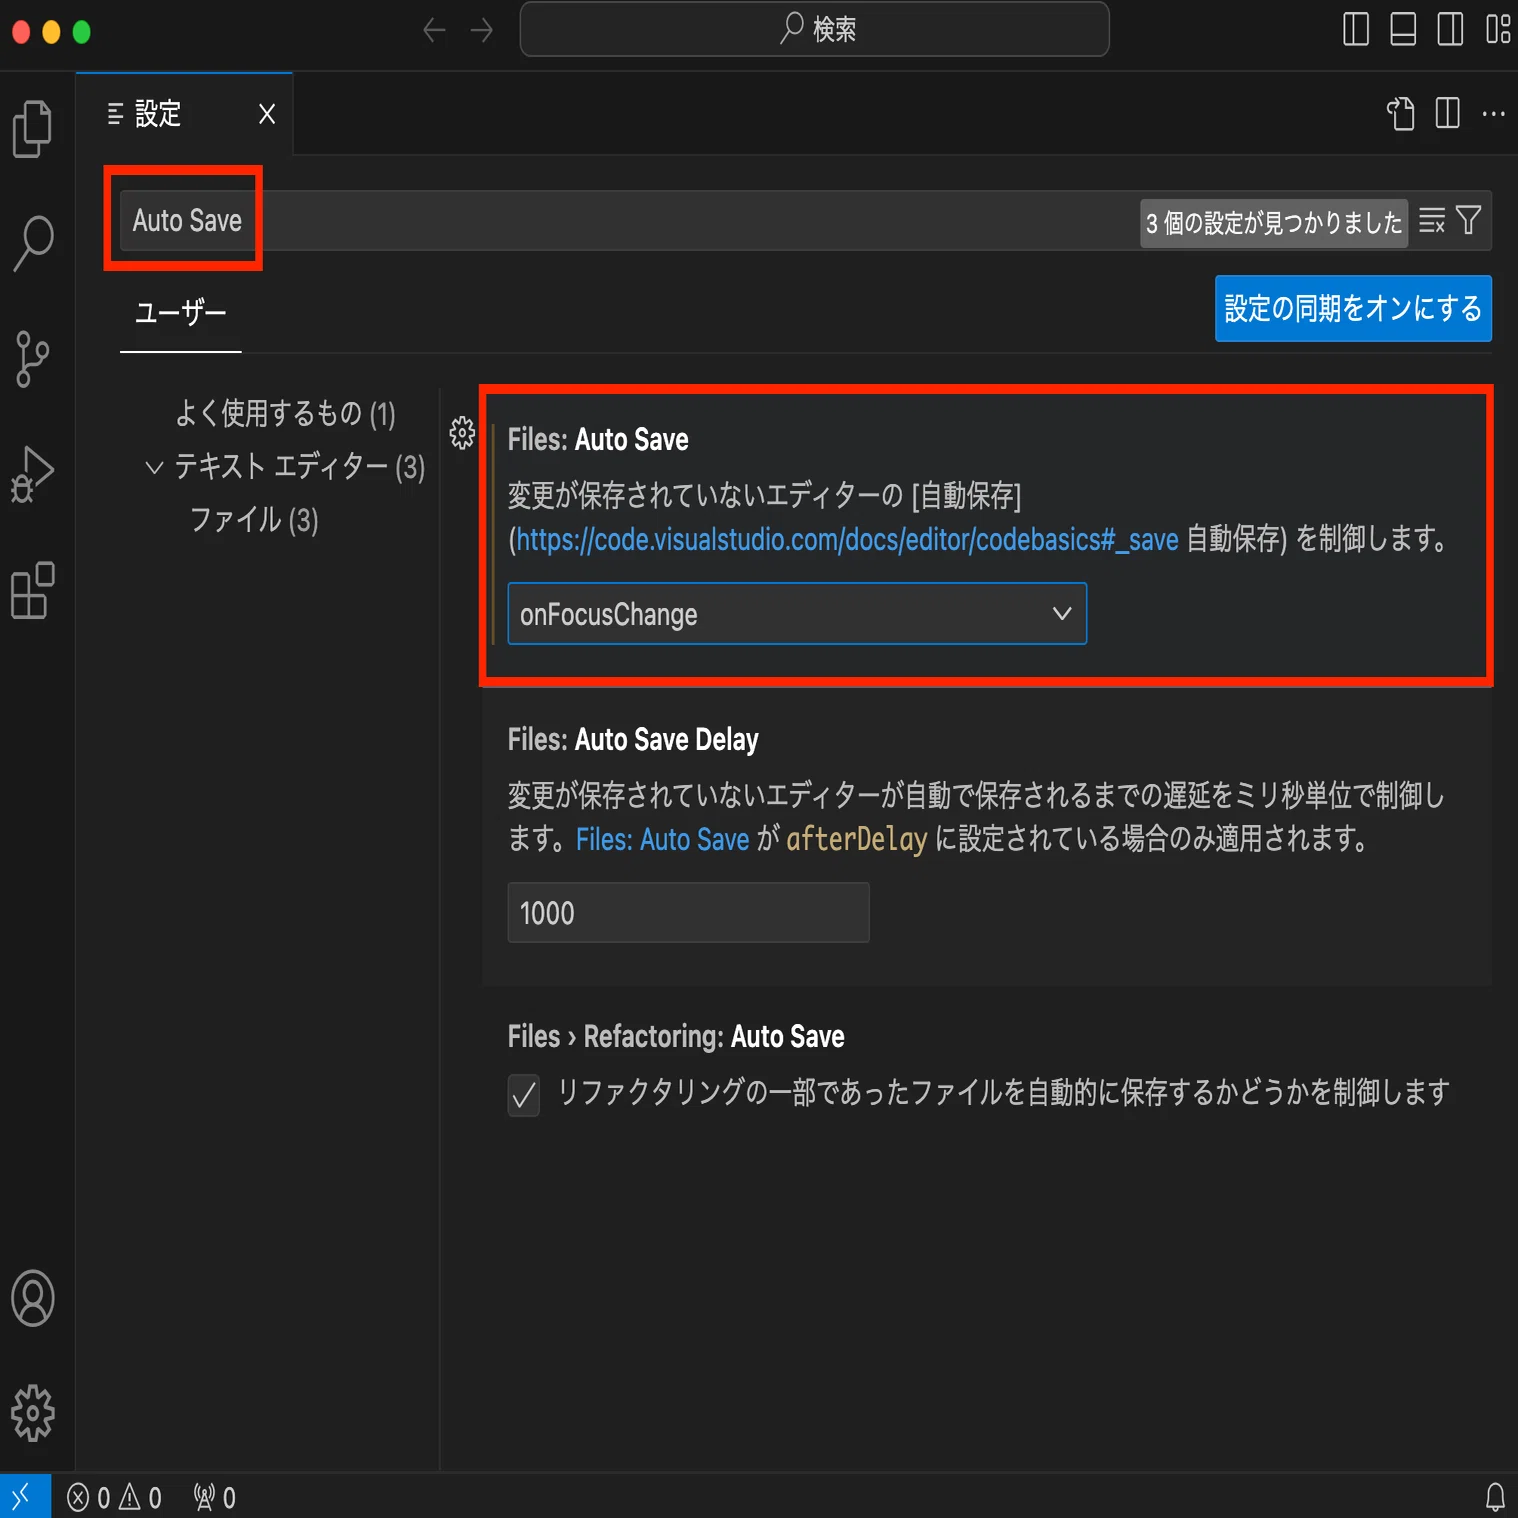1518x1518 pixels.
Task: Toggle Refactoring Auto Save checkbox
Action: point(524,1095)
